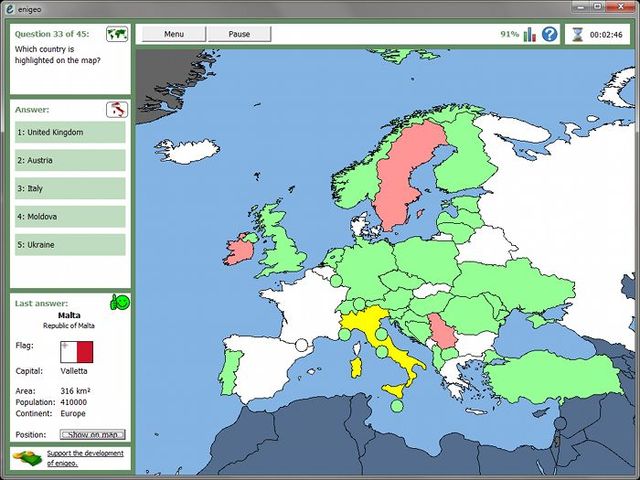Select answer 4: Moldova
640x480 pixels.
click(70, 217)
